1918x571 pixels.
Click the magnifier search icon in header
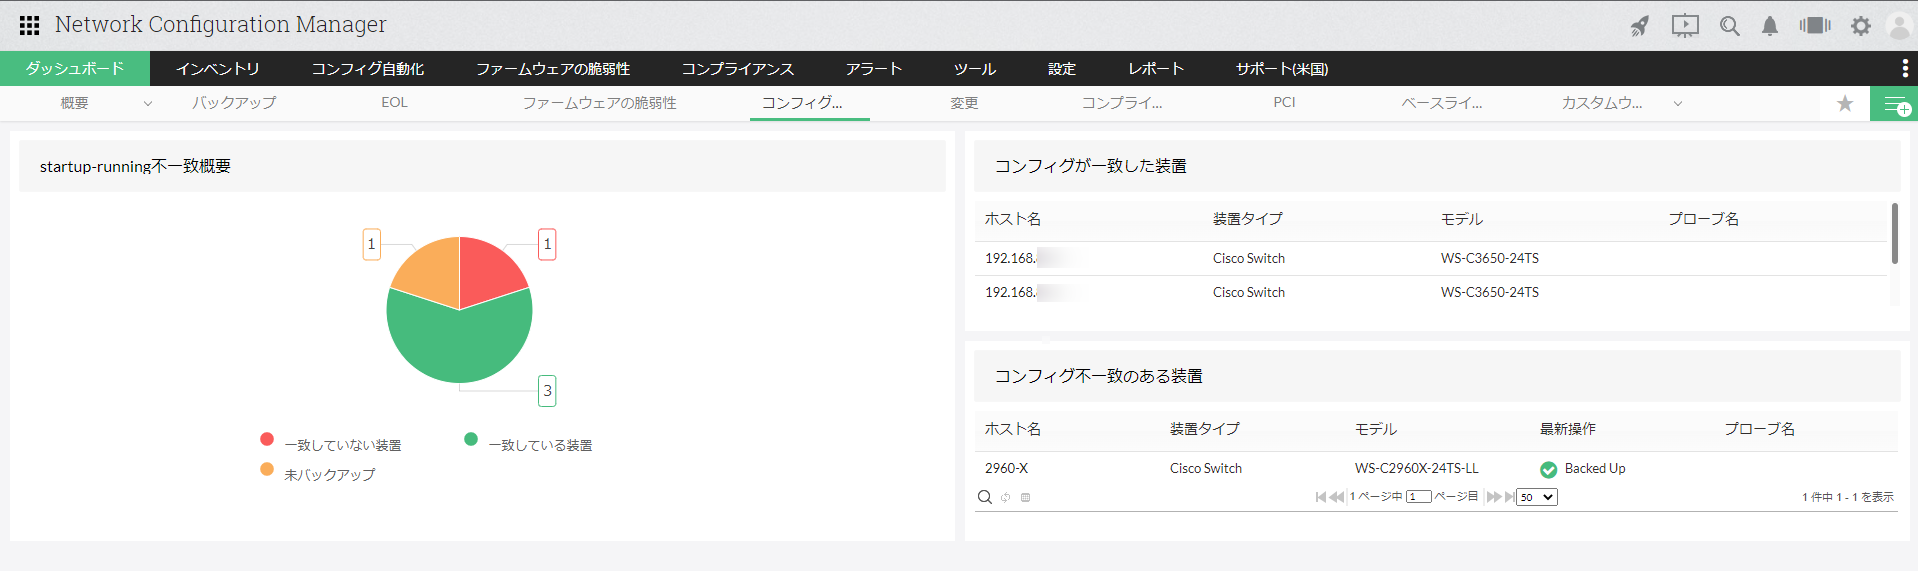pos(1729,26)
